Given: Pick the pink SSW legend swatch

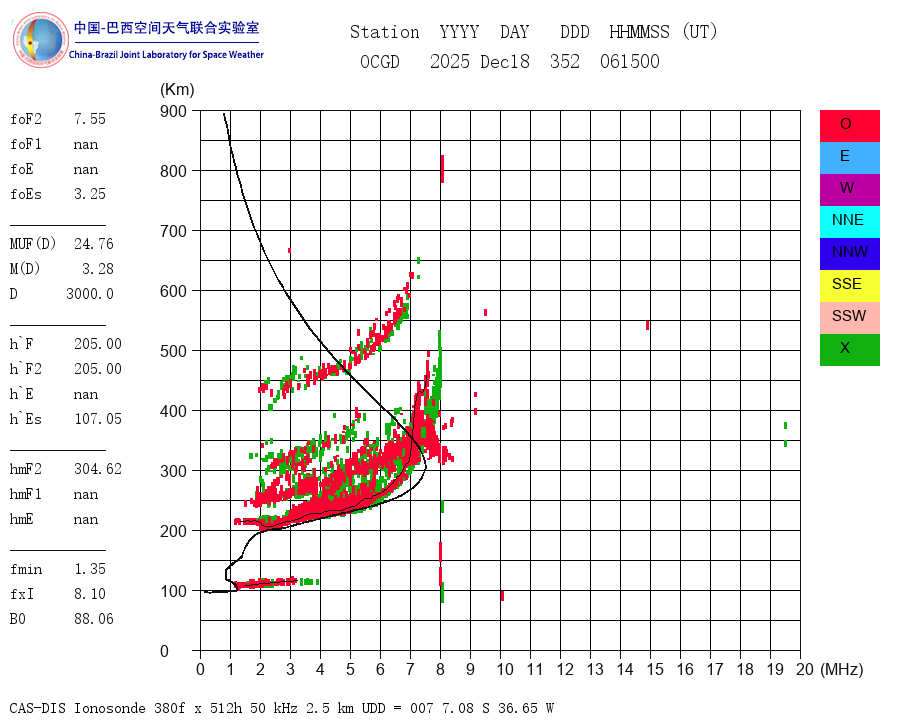Looking at the screenshot, I should pyautogui.click(x=849, y=318).
